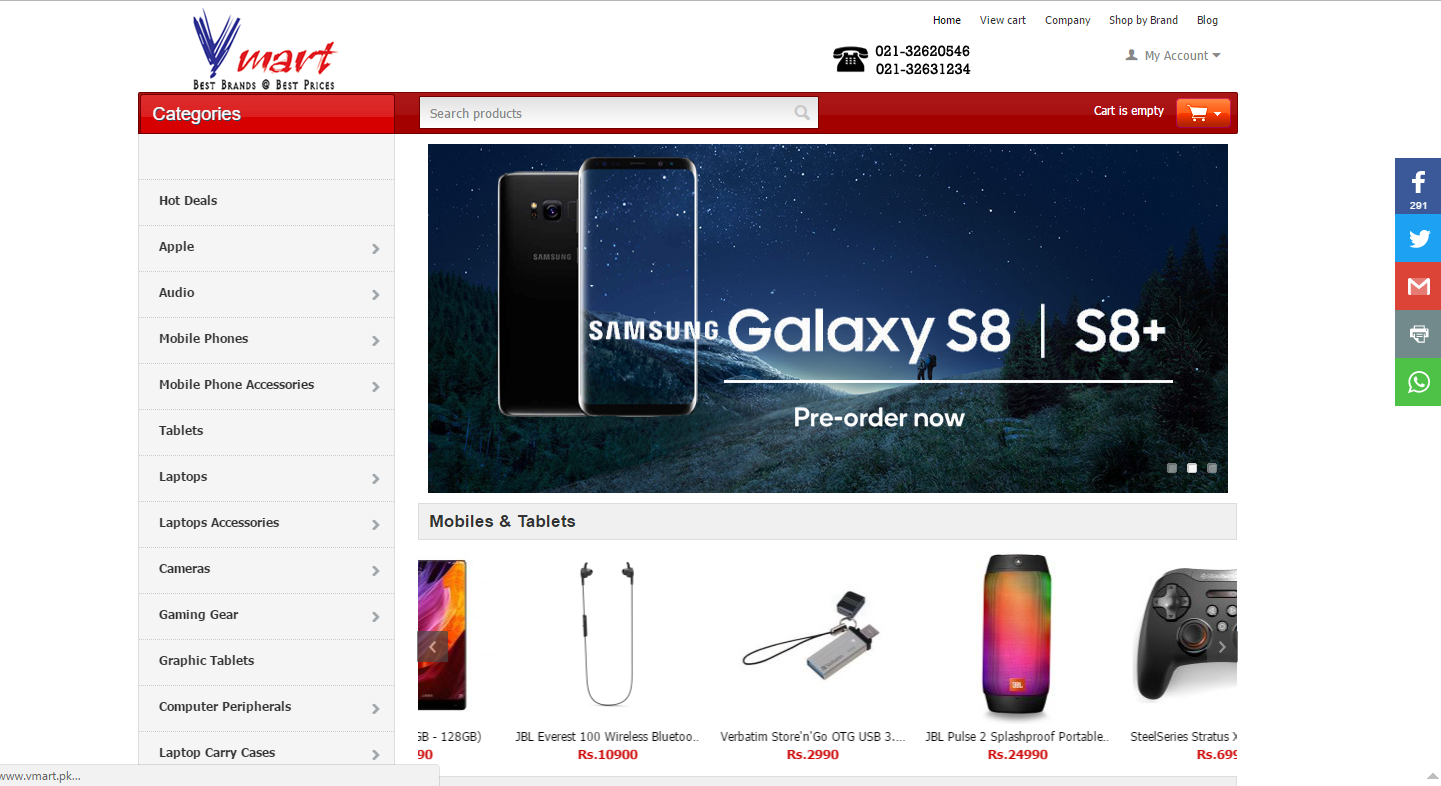1441x786 pixels.
Task: Share page via Twitter bird icon
Action: tap(1418, 238)
